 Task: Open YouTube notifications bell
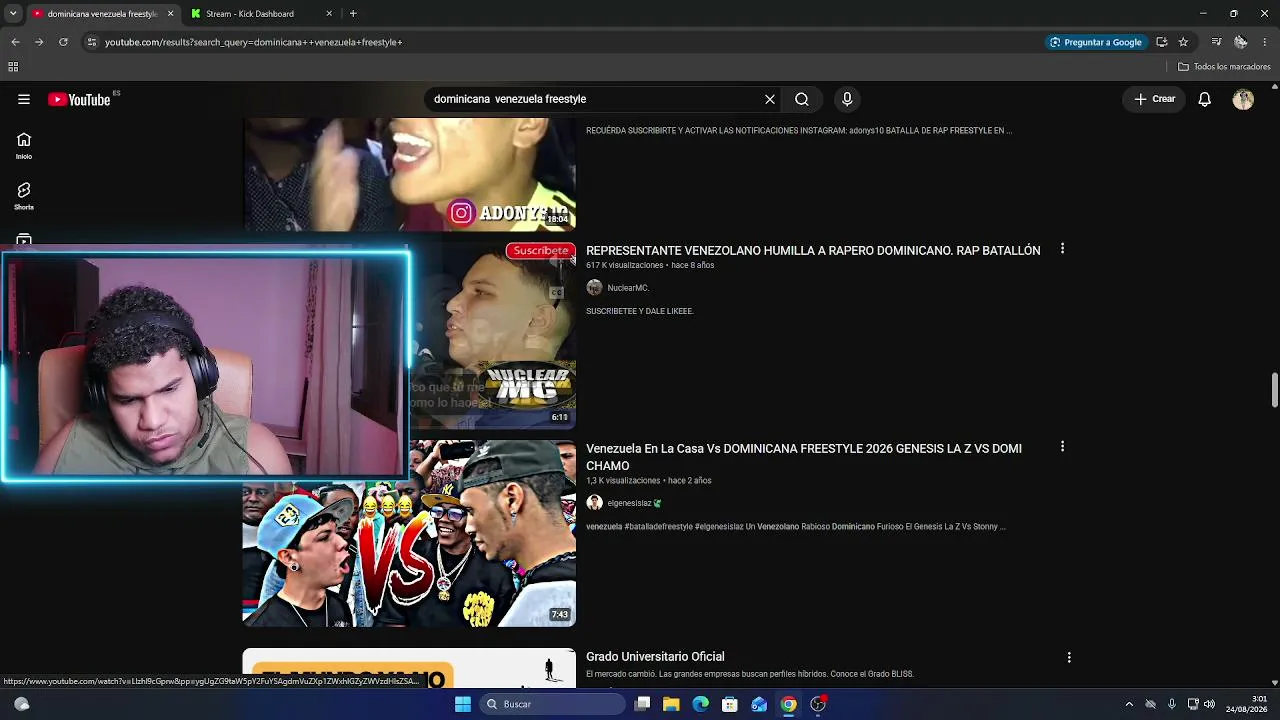[1205, 99]
